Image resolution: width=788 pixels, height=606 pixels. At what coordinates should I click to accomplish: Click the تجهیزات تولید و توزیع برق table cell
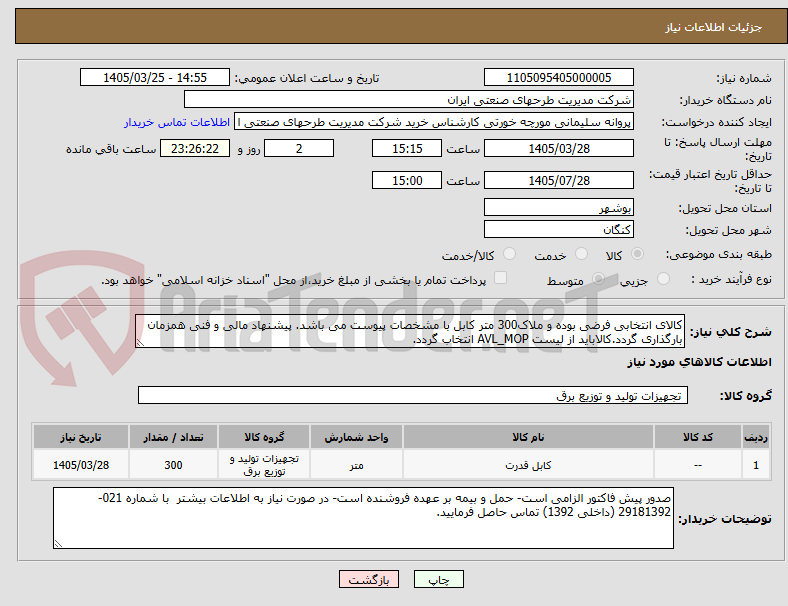(264, 465)
